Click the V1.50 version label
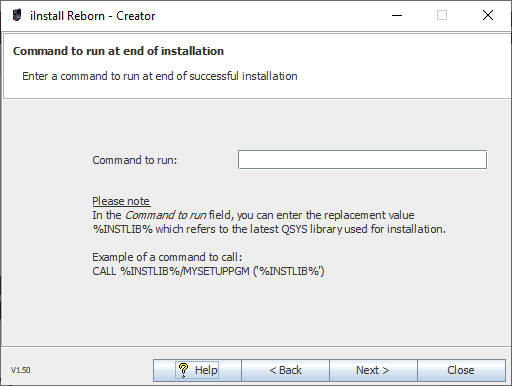This screenshot has width=512, height=386. pyautogui.click(x=20, y=370)
